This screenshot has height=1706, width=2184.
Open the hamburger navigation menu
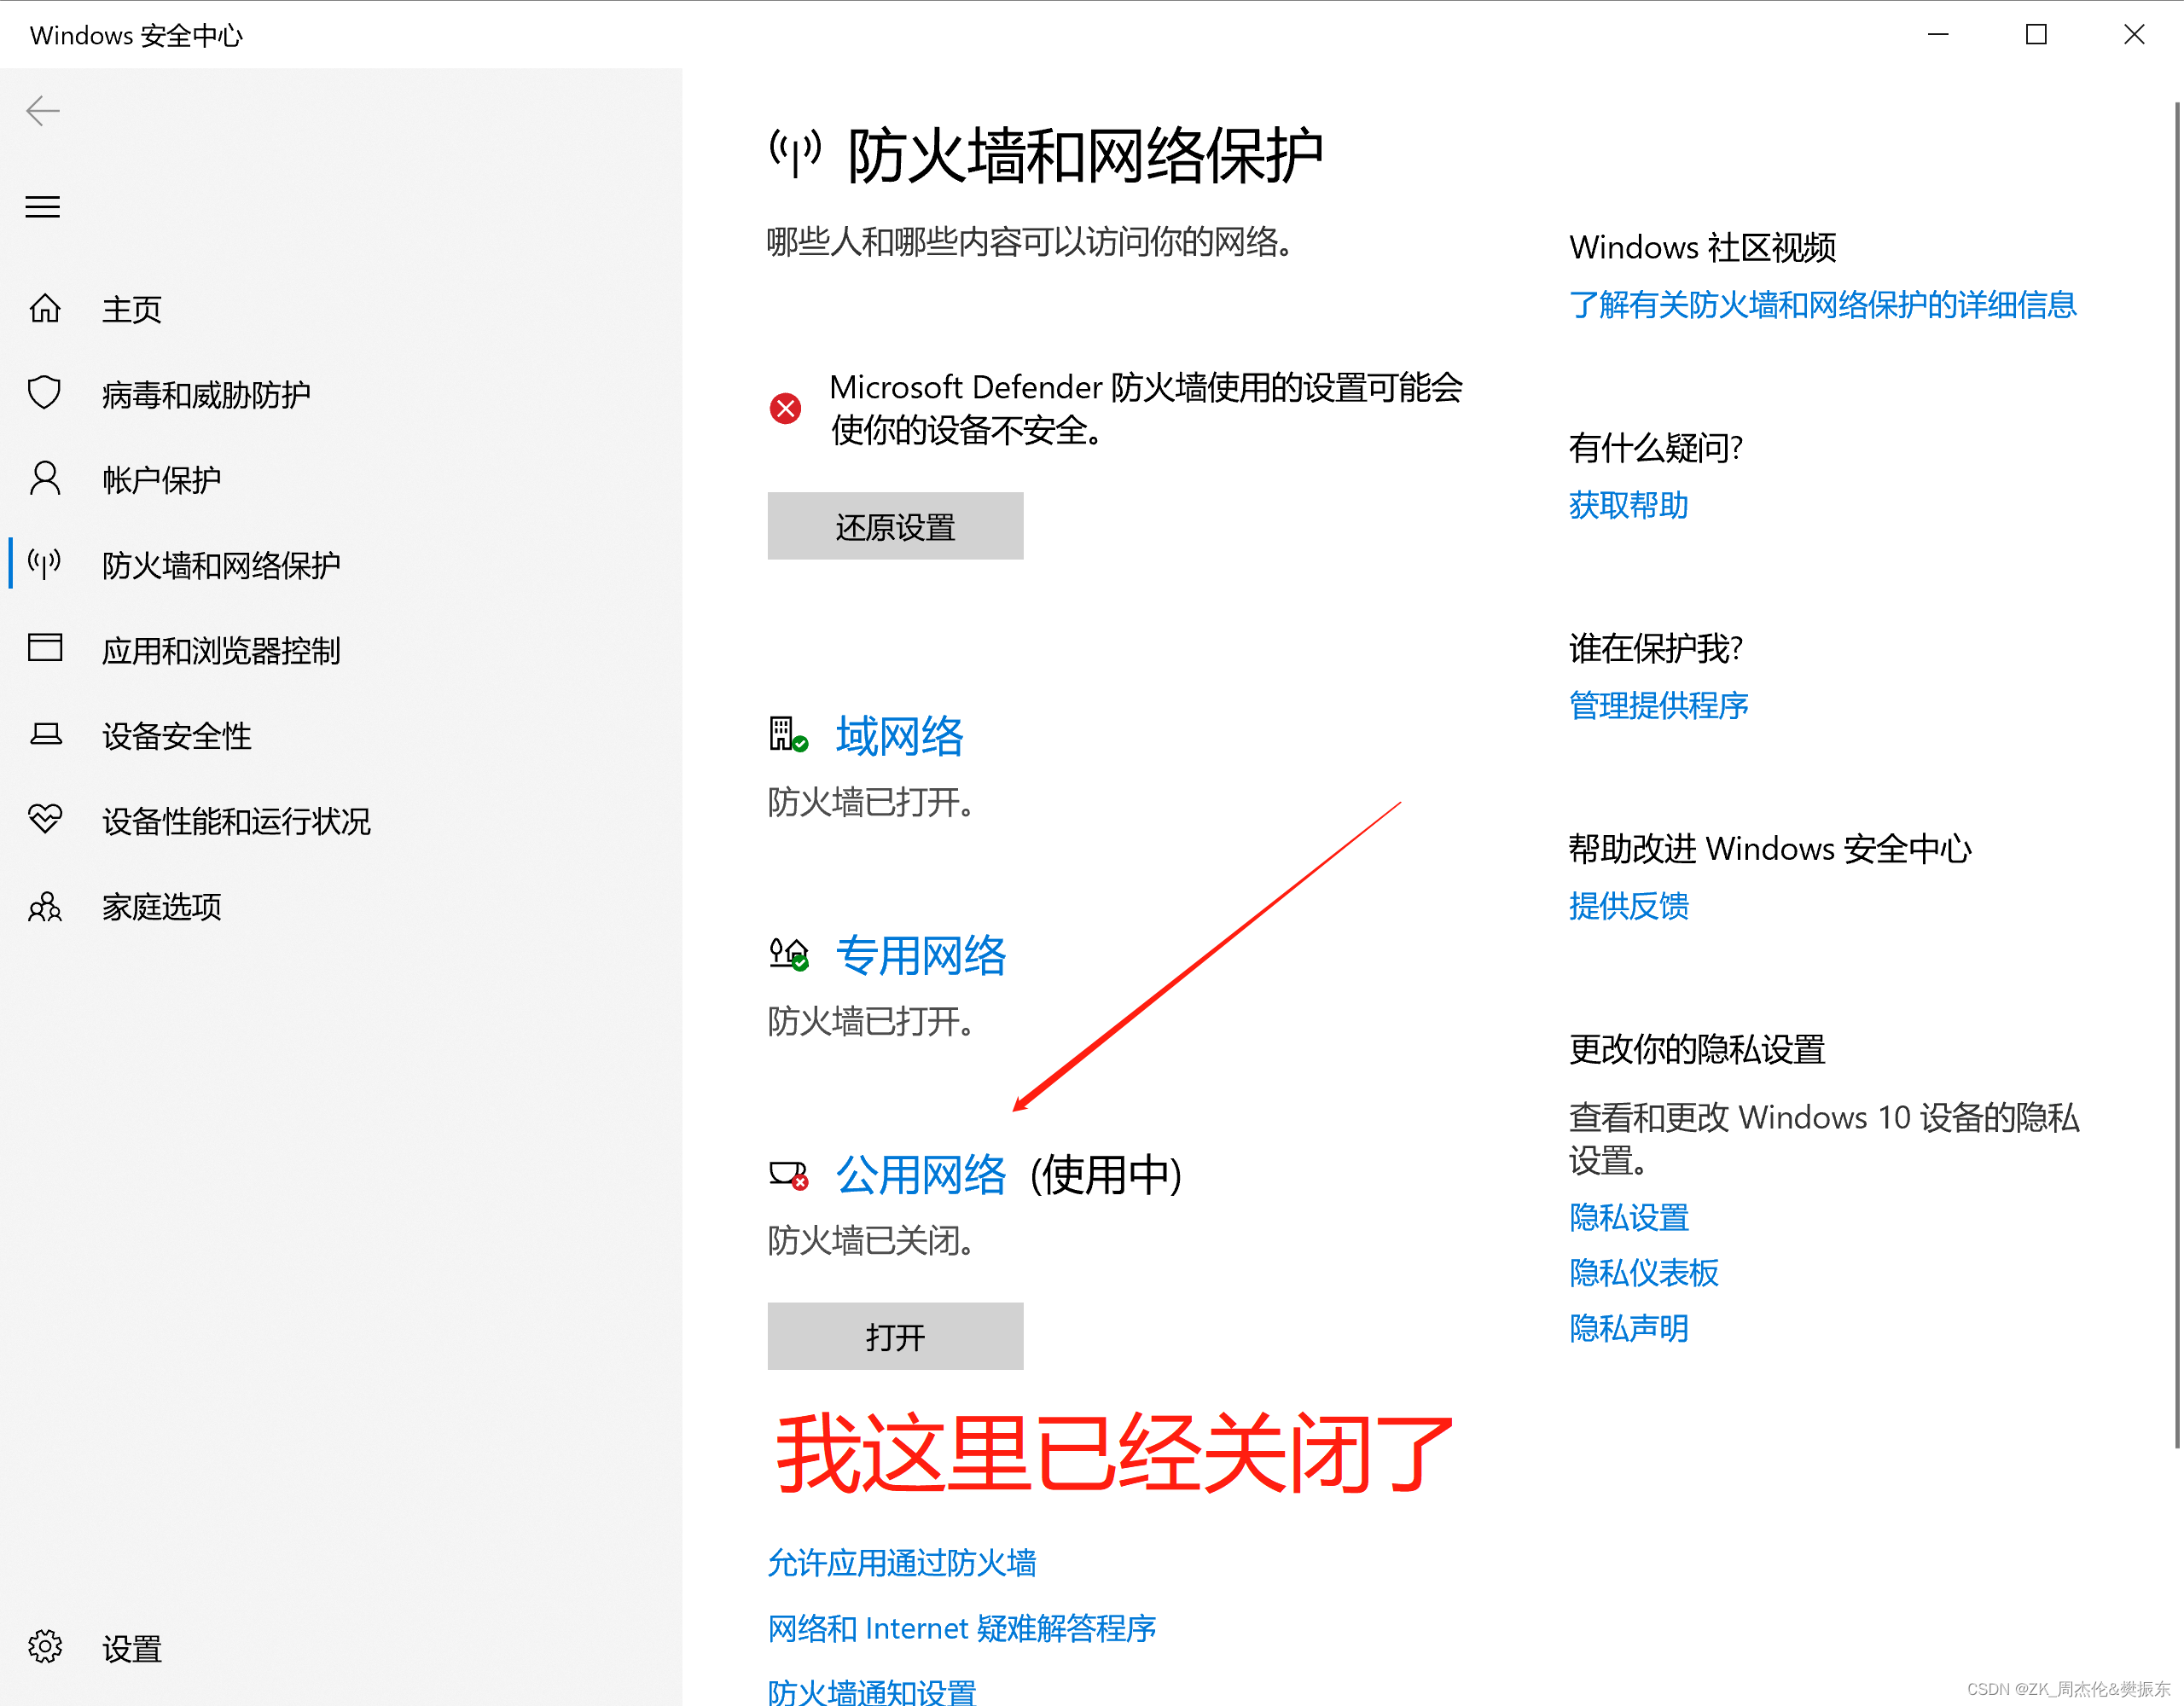[x=43, y=207]
